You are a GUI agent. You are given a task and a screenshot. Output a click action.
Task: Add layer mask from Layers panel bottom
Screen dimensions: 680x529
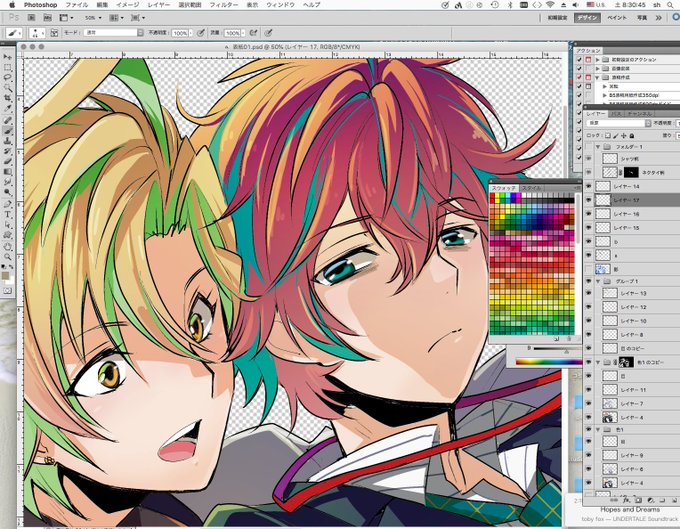point(638,500)
